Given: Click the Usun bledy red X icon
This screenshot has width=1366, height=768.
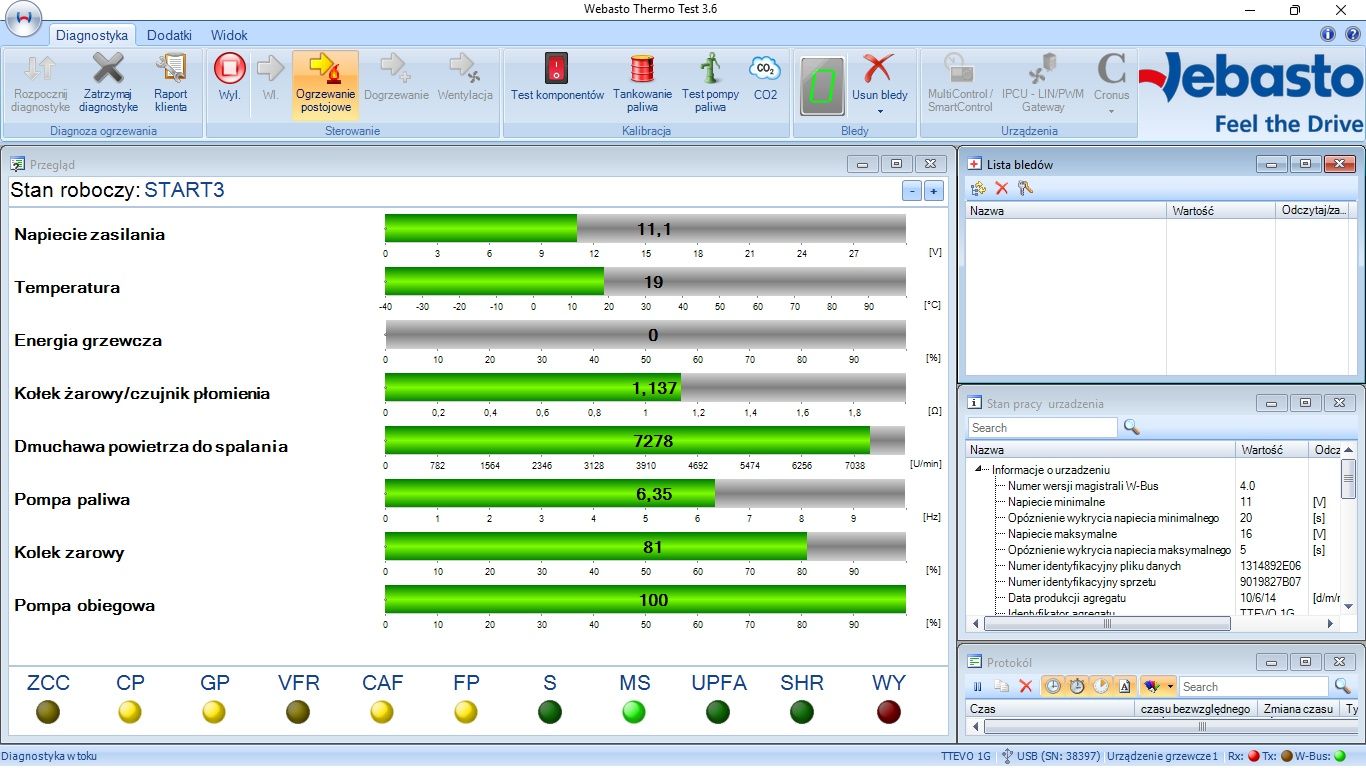Looking at the screenshot, I should pyautogui.click(x=877, y=69).
